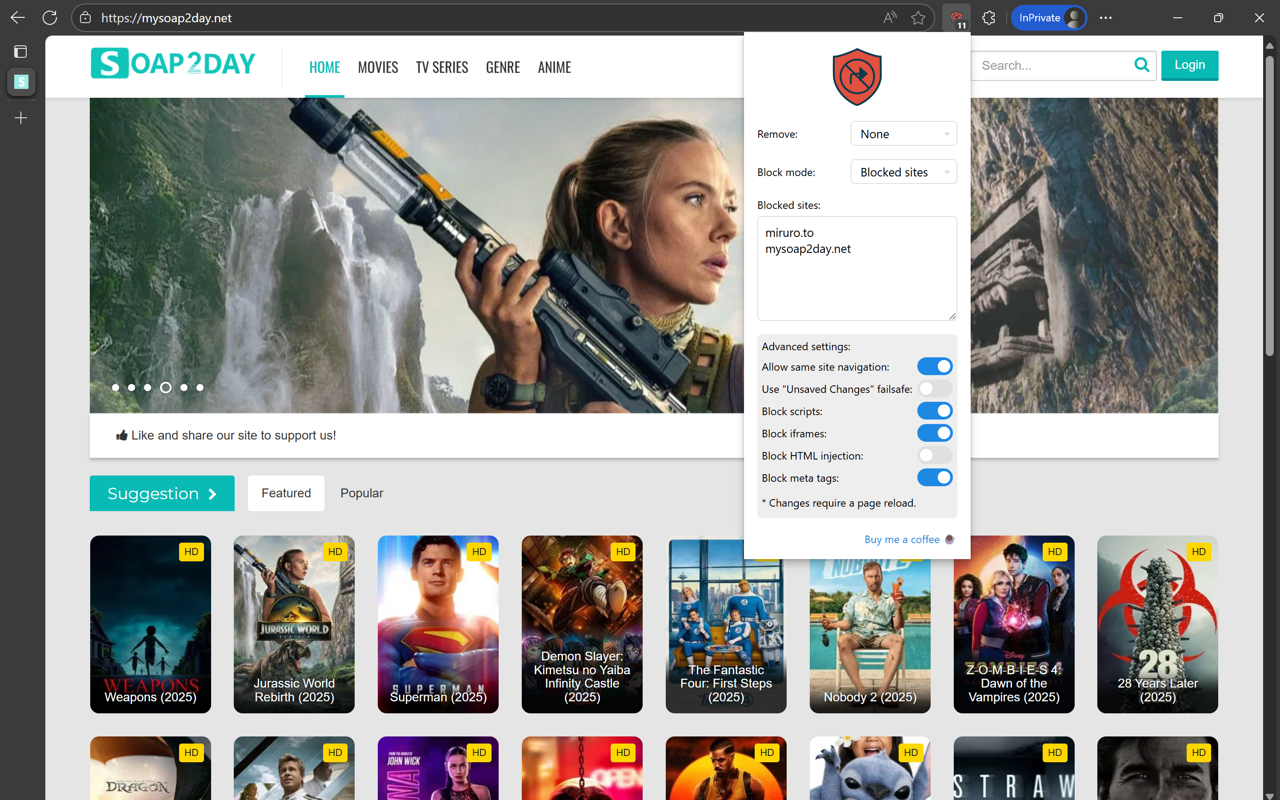
Task: Click the search magnifier icon
Action: coord(1141,65)
